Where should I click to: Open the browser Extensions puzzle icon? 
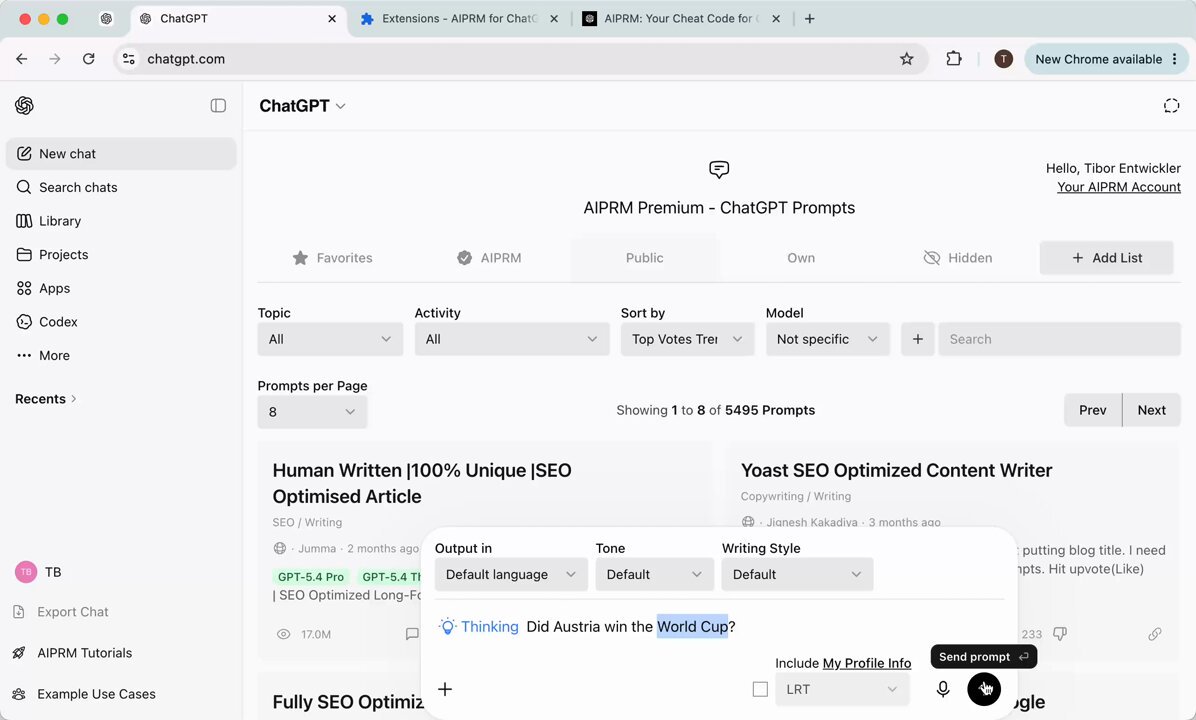(953, 59)
